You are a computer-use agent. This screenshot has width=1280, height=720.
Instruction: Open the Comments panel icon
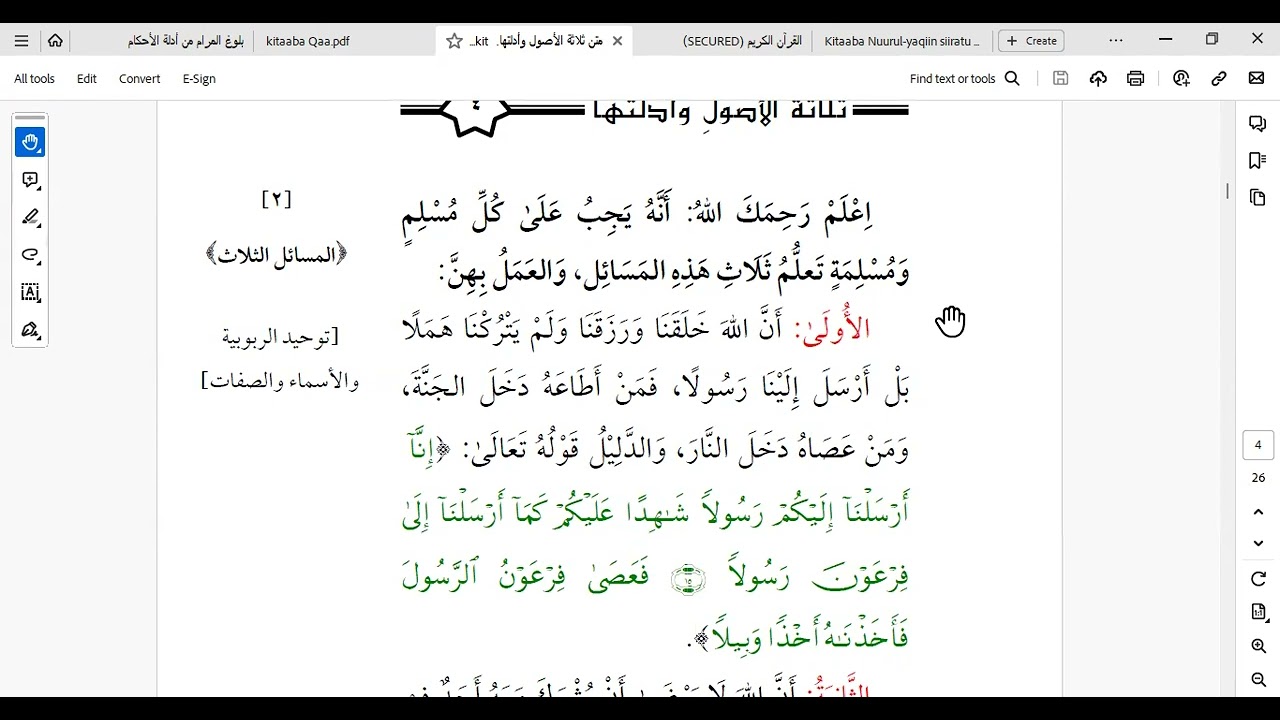pos(1258,123)
